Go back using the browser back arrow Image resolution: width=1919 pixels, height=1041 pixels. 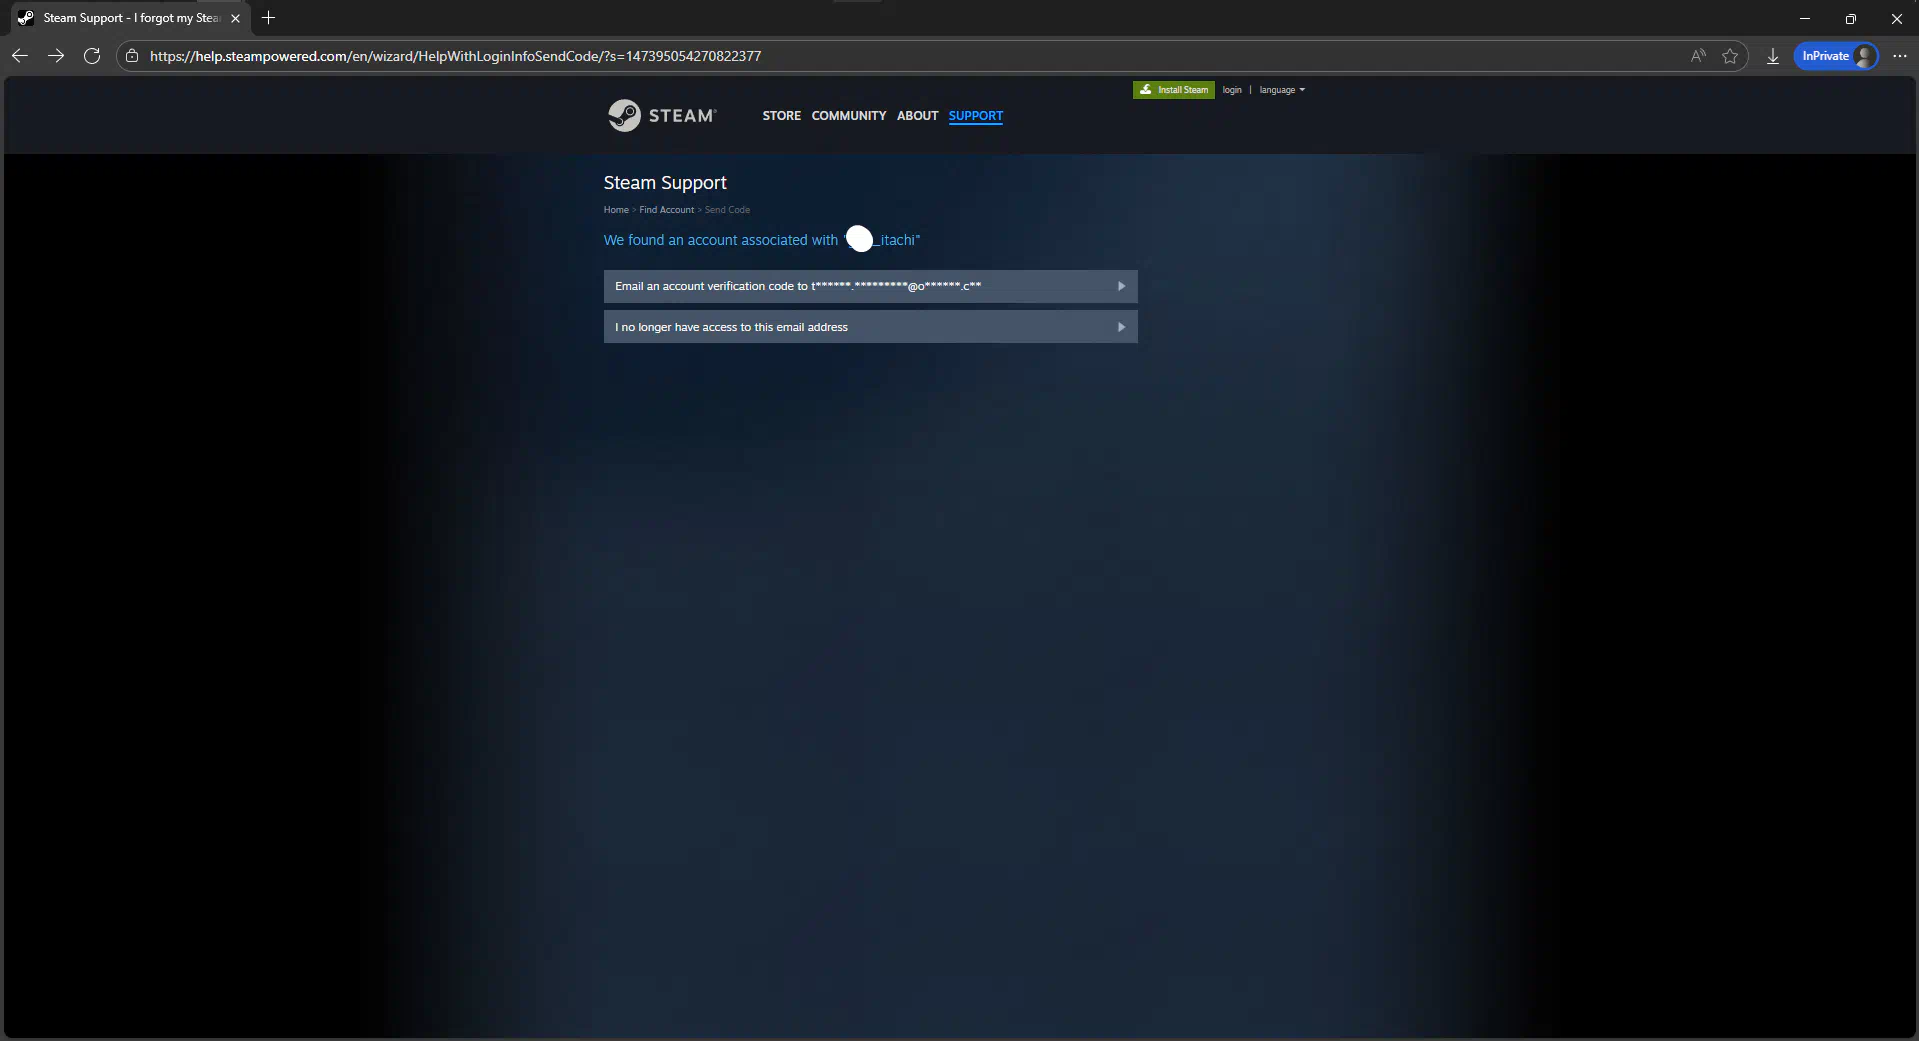click(20, 56)
